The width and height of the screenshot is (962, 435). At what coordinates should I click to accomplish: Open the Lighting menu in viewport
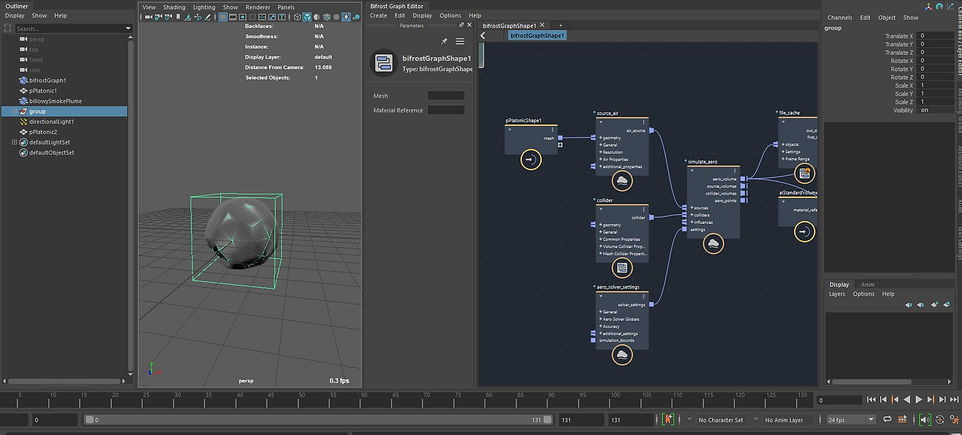204,7
